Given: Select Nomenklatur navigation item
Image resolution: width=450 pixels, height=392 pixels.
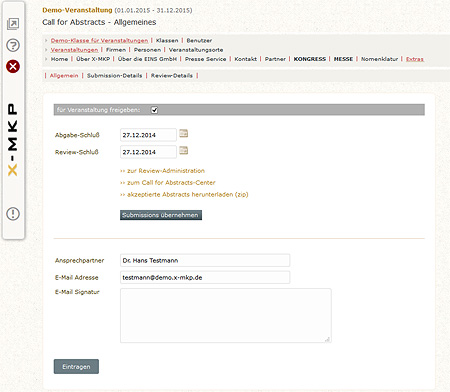Looking at the screenshot, I should pos(379,59).
